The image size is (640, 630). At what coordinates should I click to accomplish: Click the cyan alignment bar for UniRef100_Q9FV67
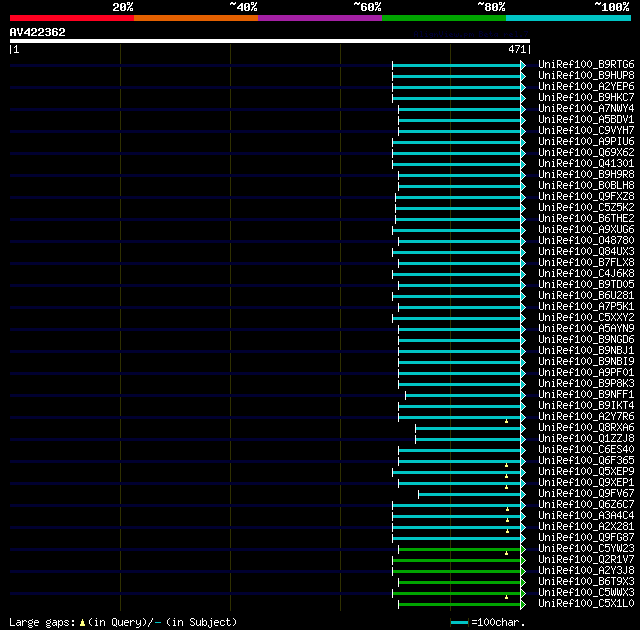click(x=469, y=495)
